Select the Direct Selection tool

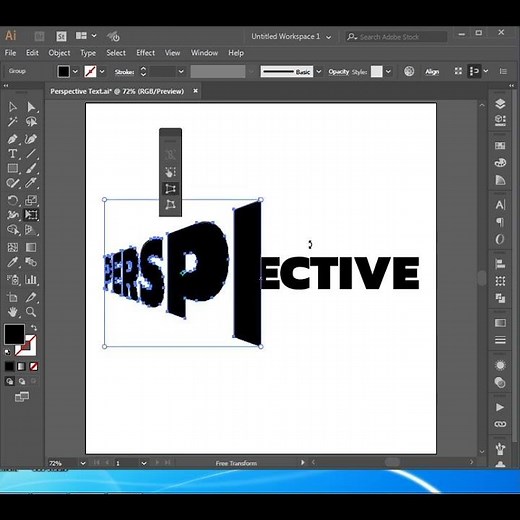[31, 107]
